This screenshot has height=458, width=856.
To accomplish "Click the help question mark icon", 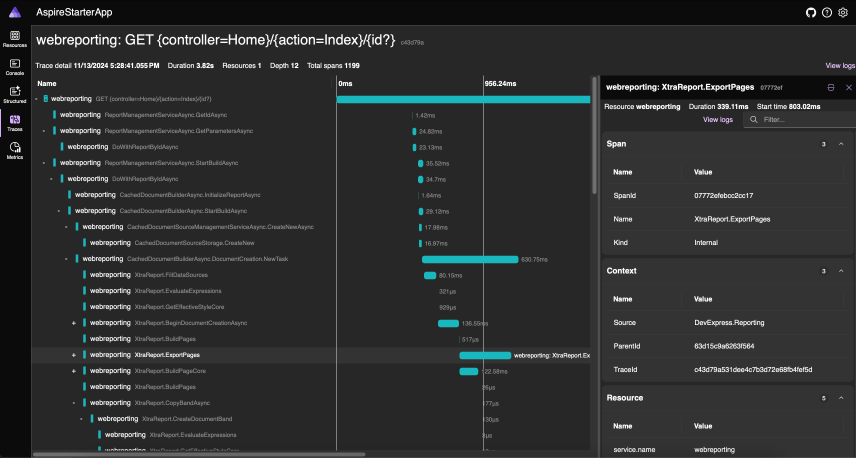I will (x=827, y=12).
